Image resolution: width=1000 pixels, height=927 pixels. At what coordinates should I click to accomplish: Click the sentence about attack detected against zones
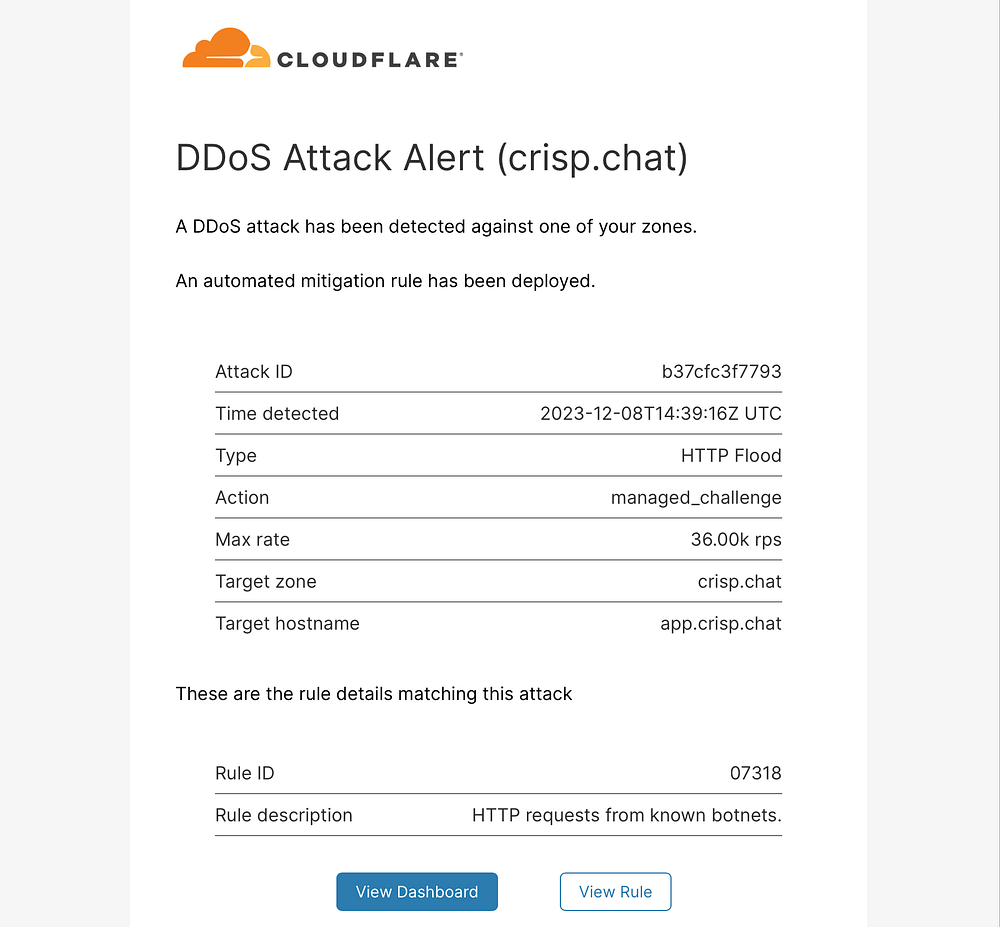pyautogui.click(x=436, y=226)
